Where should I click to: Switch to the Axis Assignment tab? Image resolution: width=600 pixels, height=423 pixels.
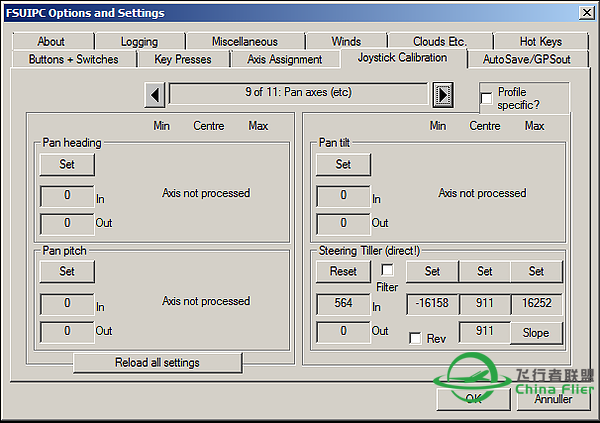click(x=284, y=59)
